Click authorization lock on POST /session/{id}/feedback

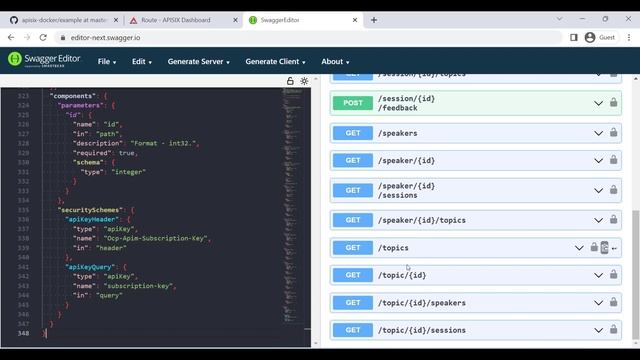(613, 102)
